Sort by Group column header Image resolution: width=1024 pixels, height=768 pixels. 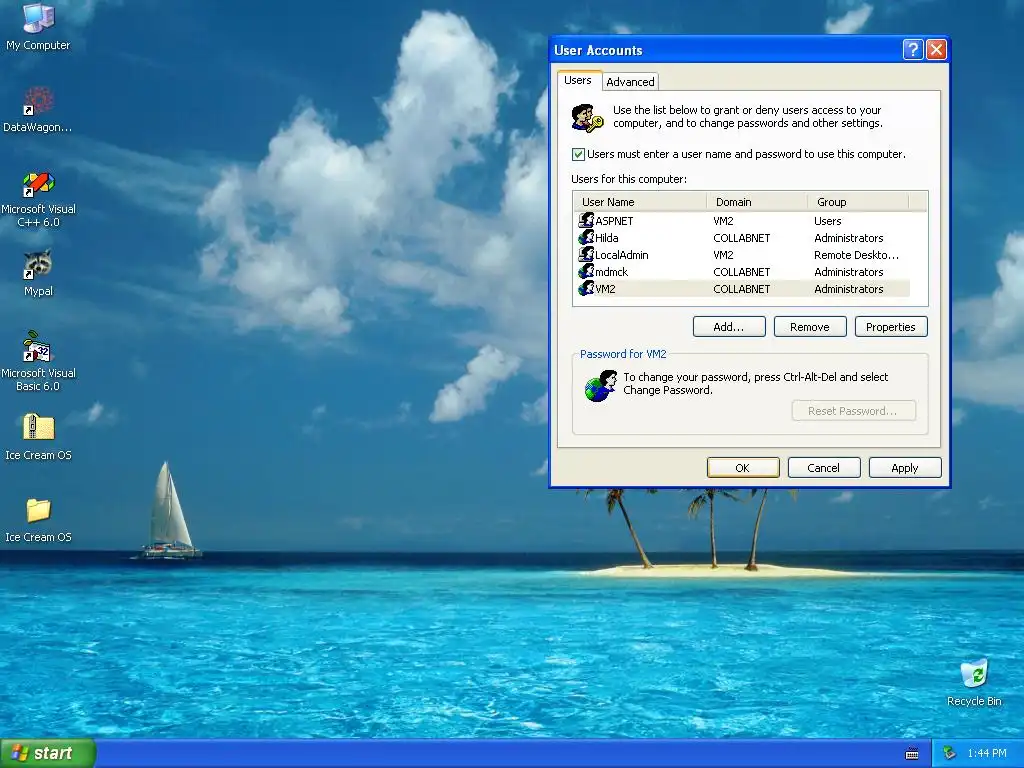coord(858,202)
